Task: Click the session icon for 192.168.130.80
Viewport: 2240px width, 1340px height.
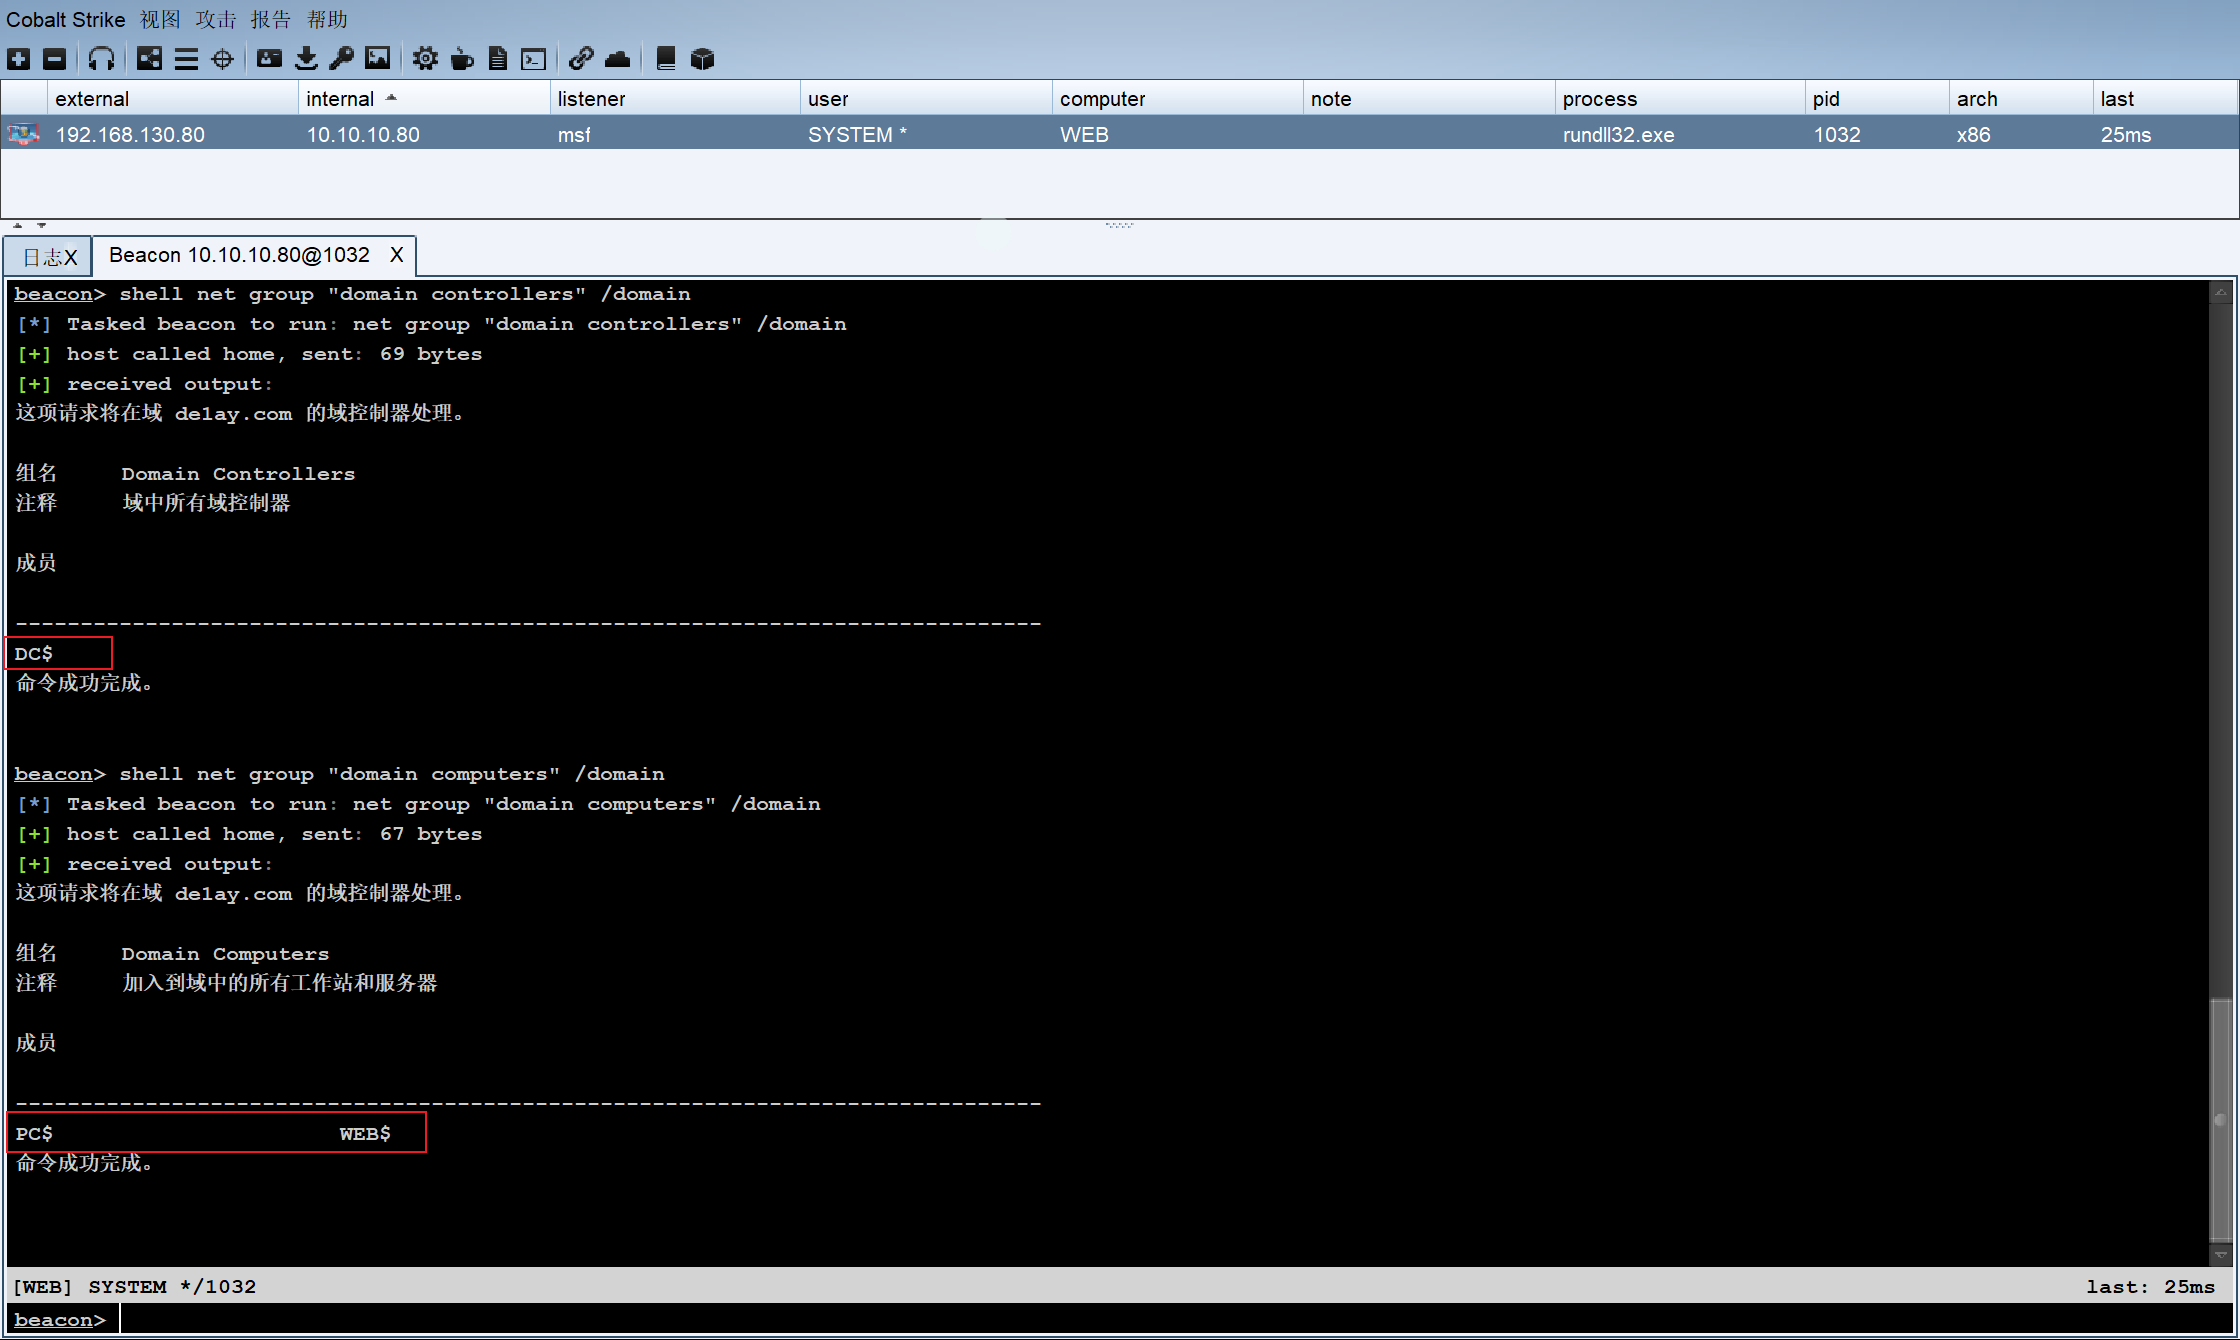Action: tap(24, 134)
